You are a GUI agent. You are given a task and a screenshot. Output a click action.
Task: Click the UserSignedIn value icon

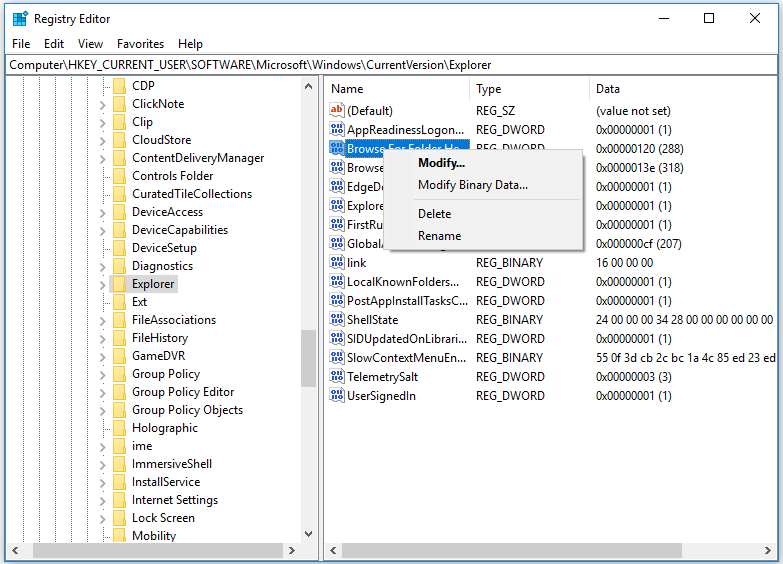click(x=337, y=395)
